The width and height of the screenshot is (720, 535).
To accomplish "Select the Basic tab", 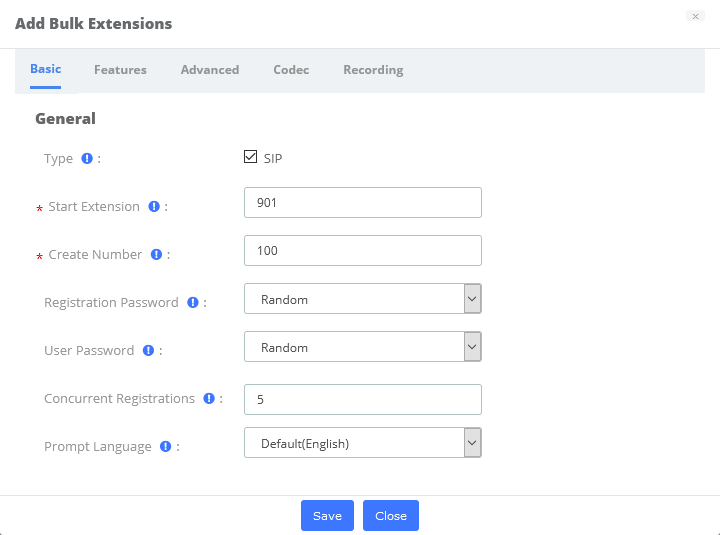I will click(45, 69).
